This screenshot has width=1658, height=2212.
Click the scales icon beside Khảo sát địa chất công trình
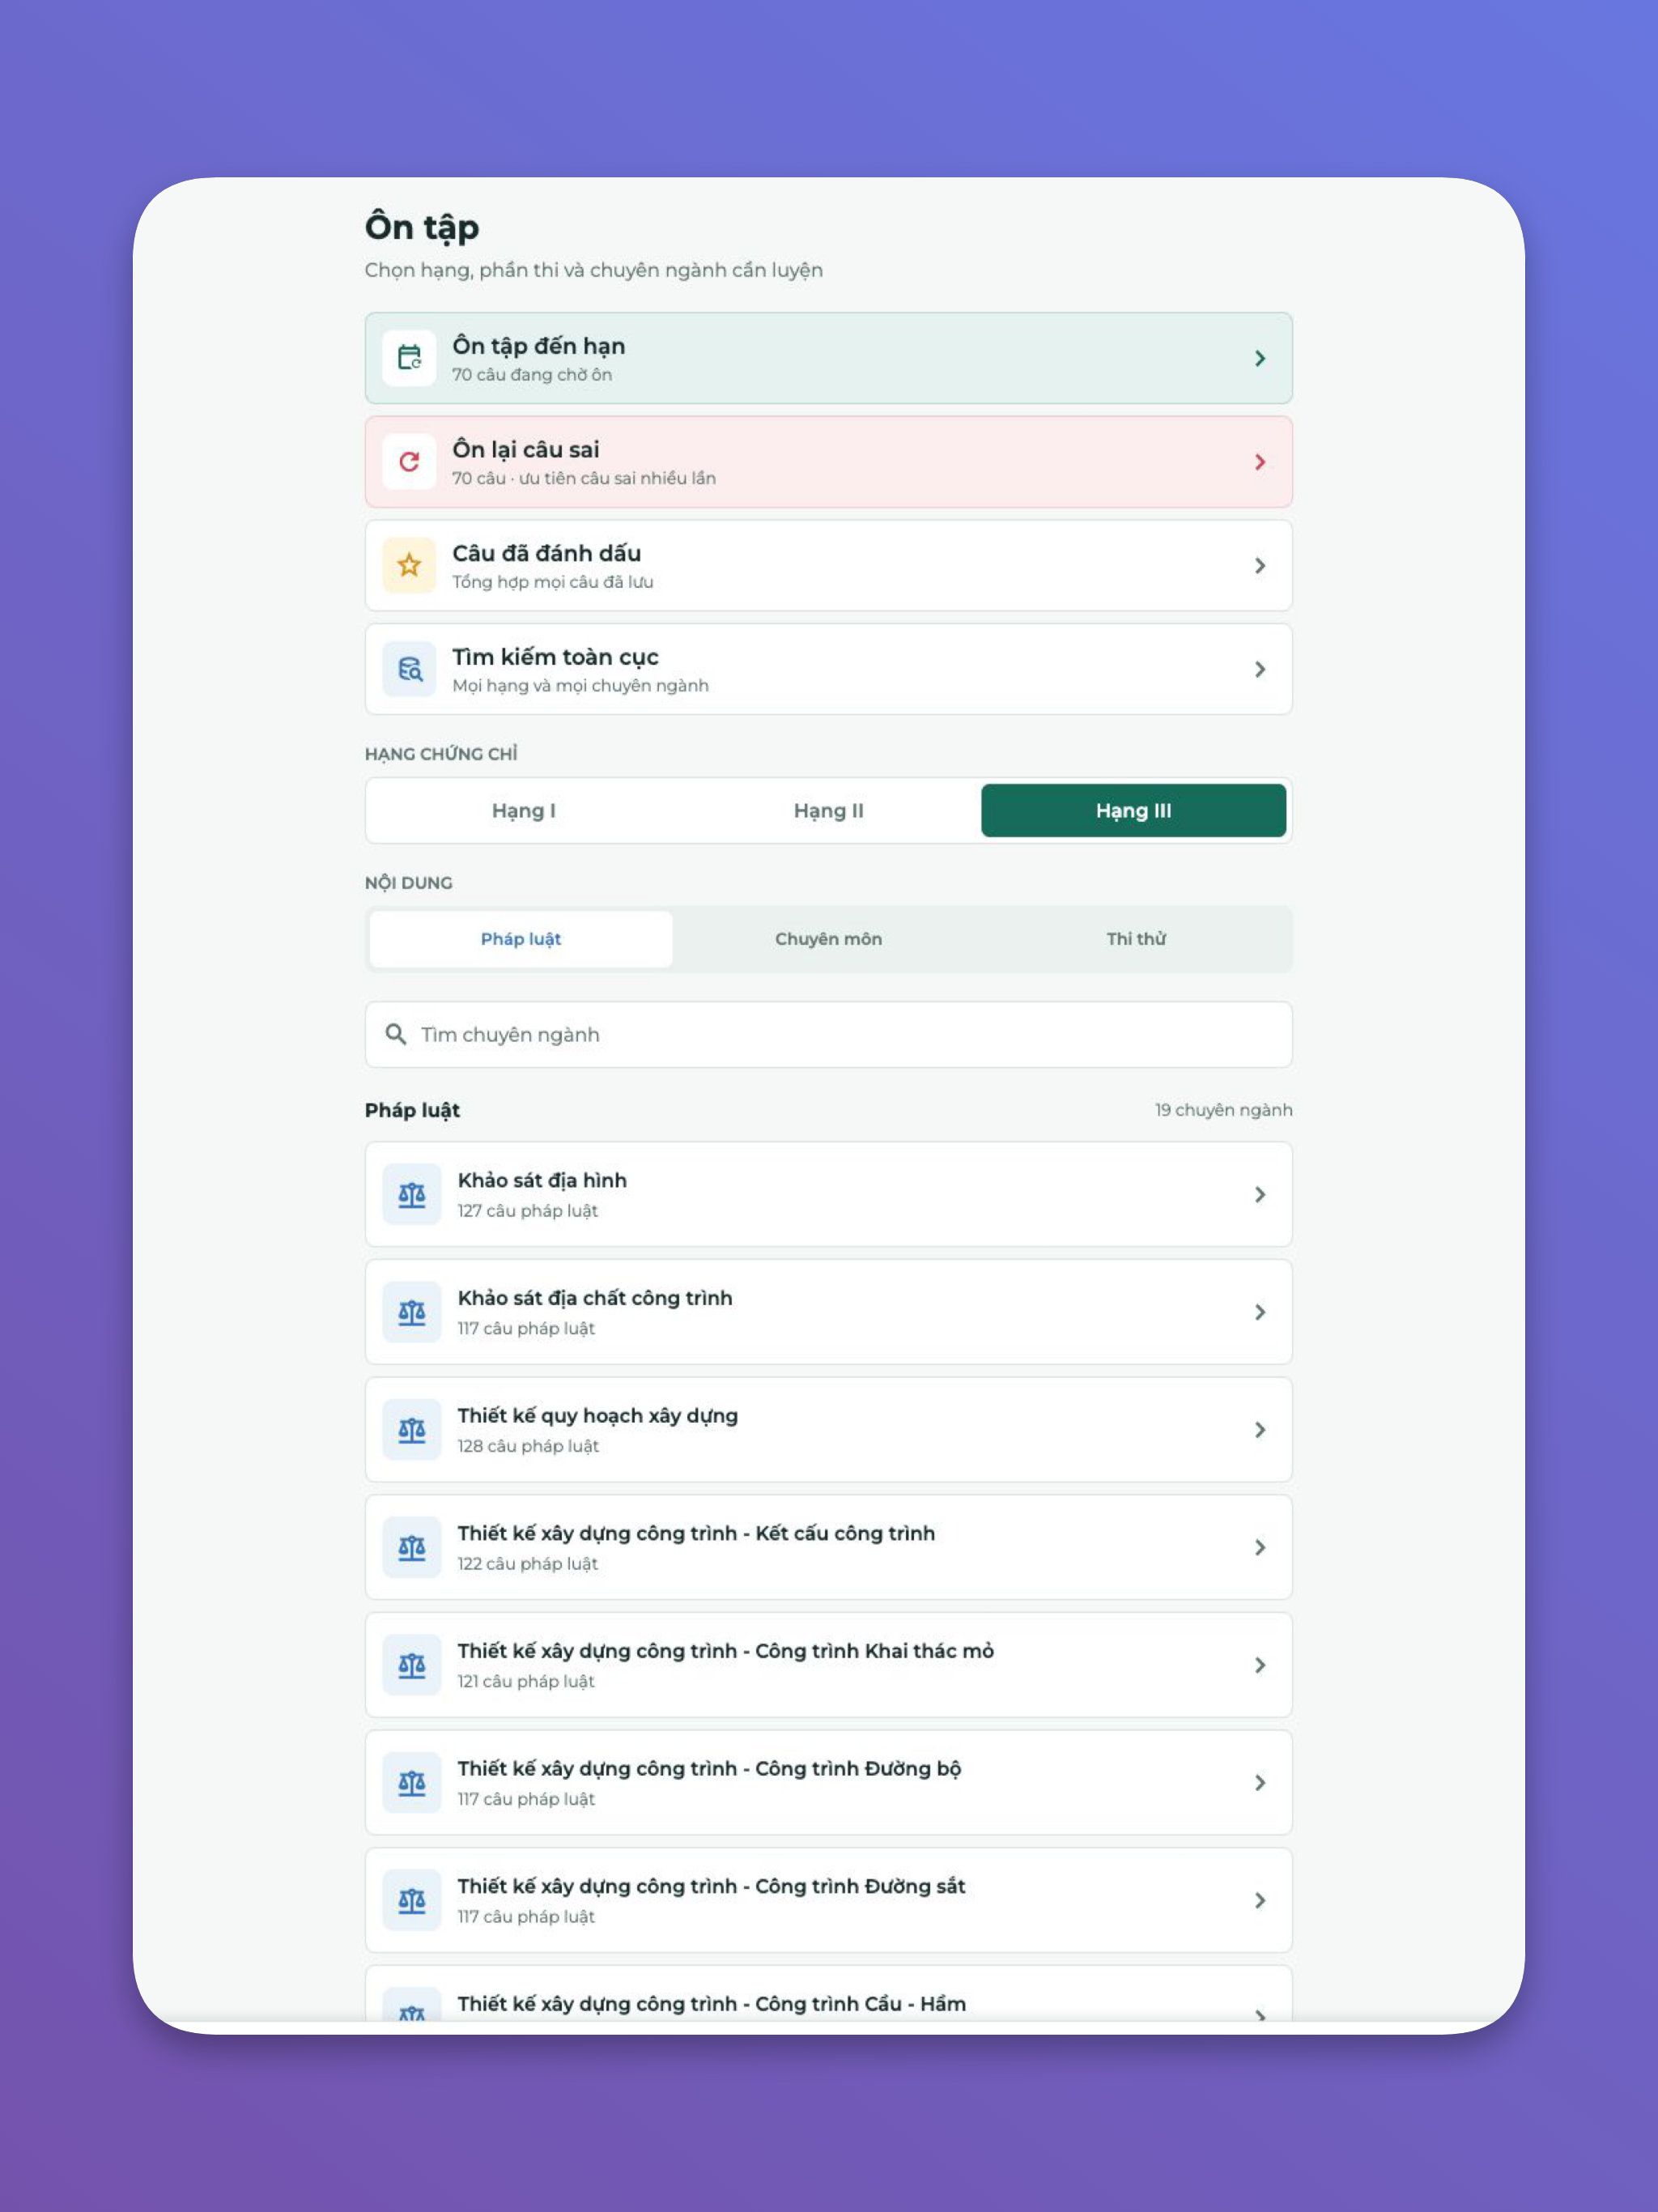(412, 1312)
